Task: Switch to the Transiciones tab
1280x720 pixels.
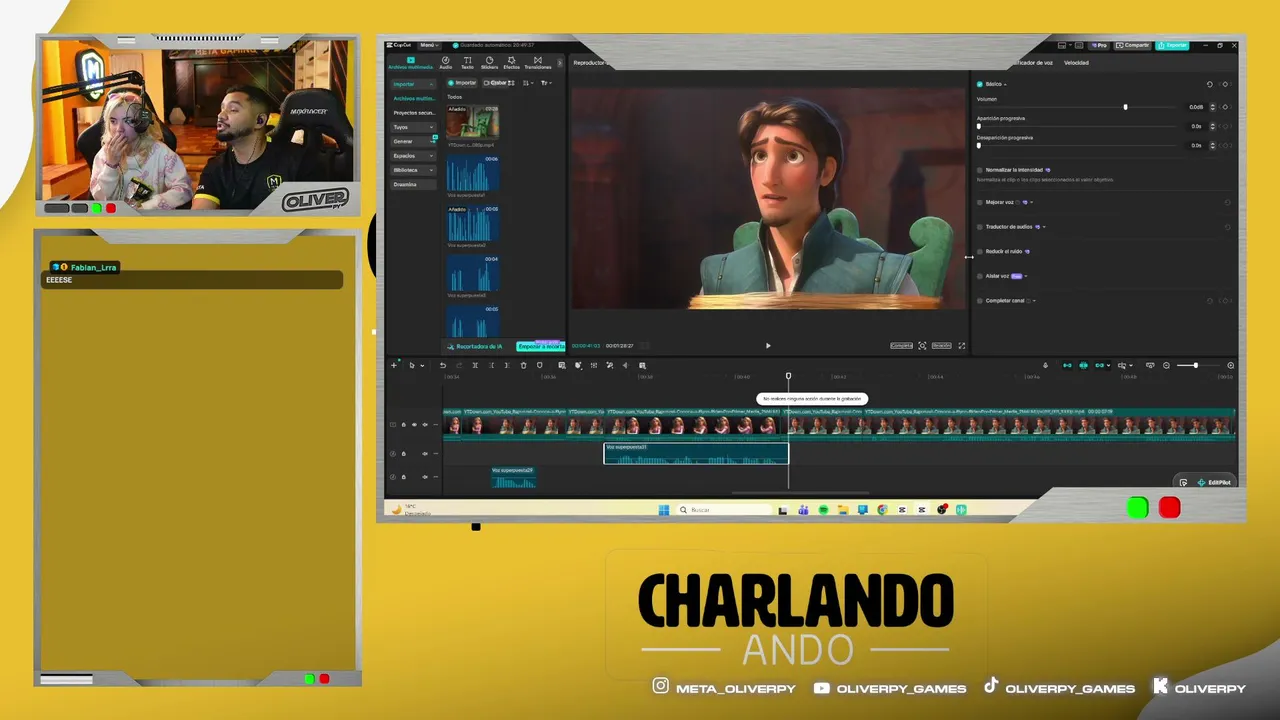Action: [538, 63]
